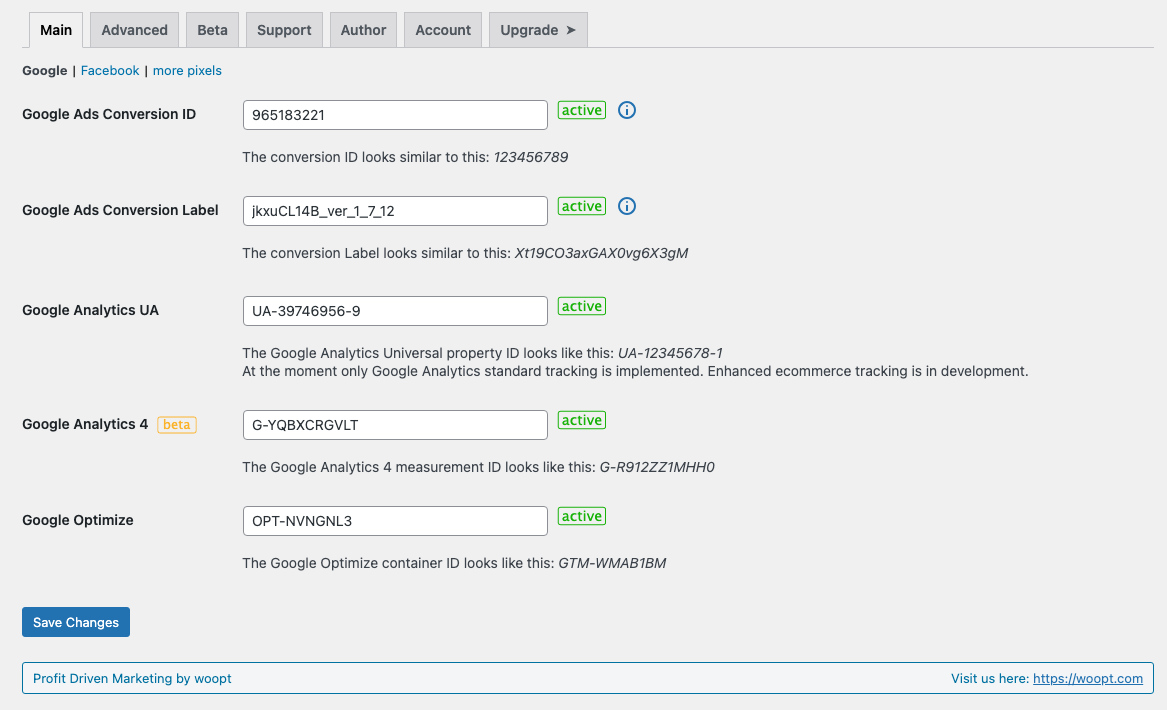Open info tooltip beside Google Ads Conversion Label
The image size is (1167, 710).
tap(627, 206)
